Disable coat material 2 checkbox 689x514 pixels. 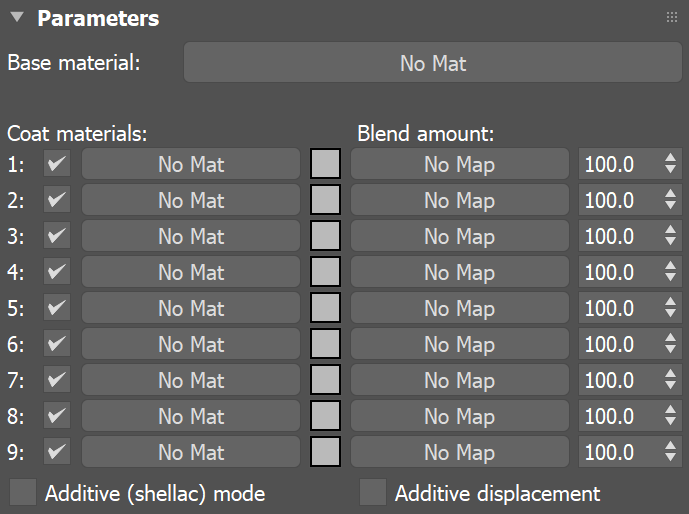[57, 200]
